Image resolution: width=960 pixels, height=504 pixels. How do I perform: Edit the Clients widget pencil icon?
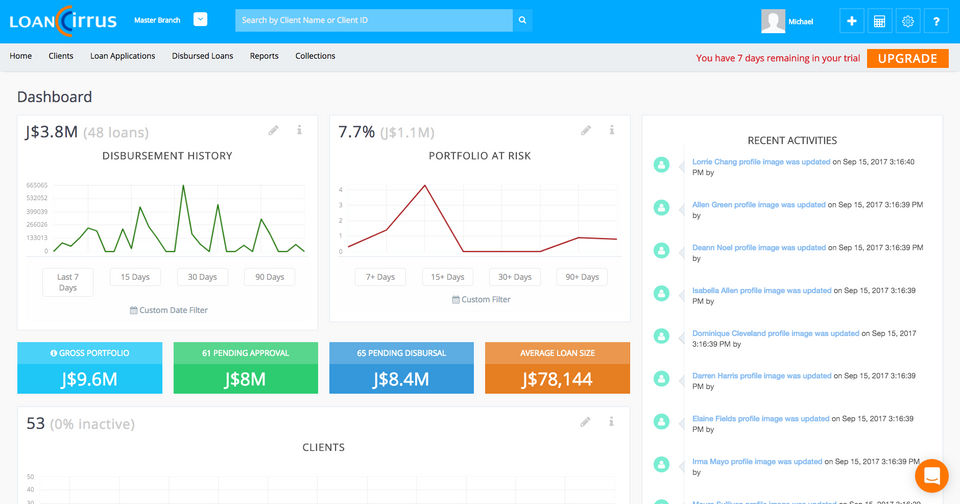pyautogui.click(x=585, y=421)
